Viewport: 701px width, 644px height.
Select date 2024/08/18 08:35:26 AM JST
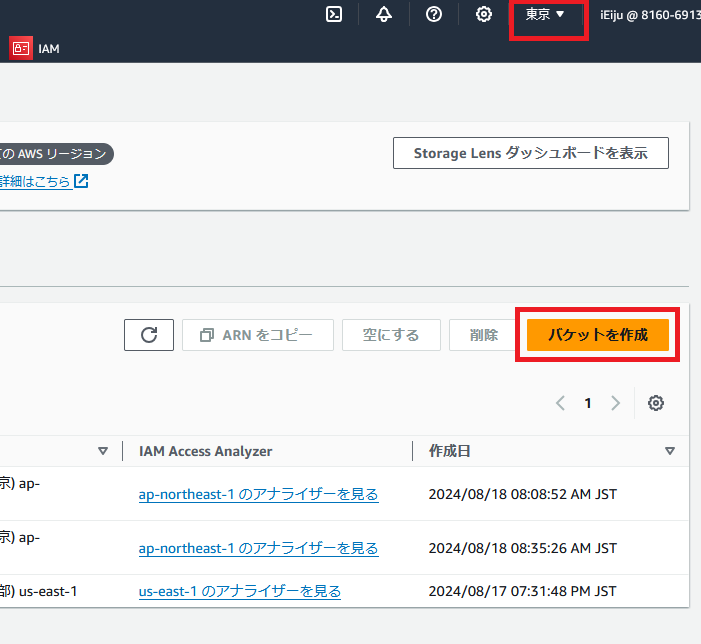pos(523,548)
